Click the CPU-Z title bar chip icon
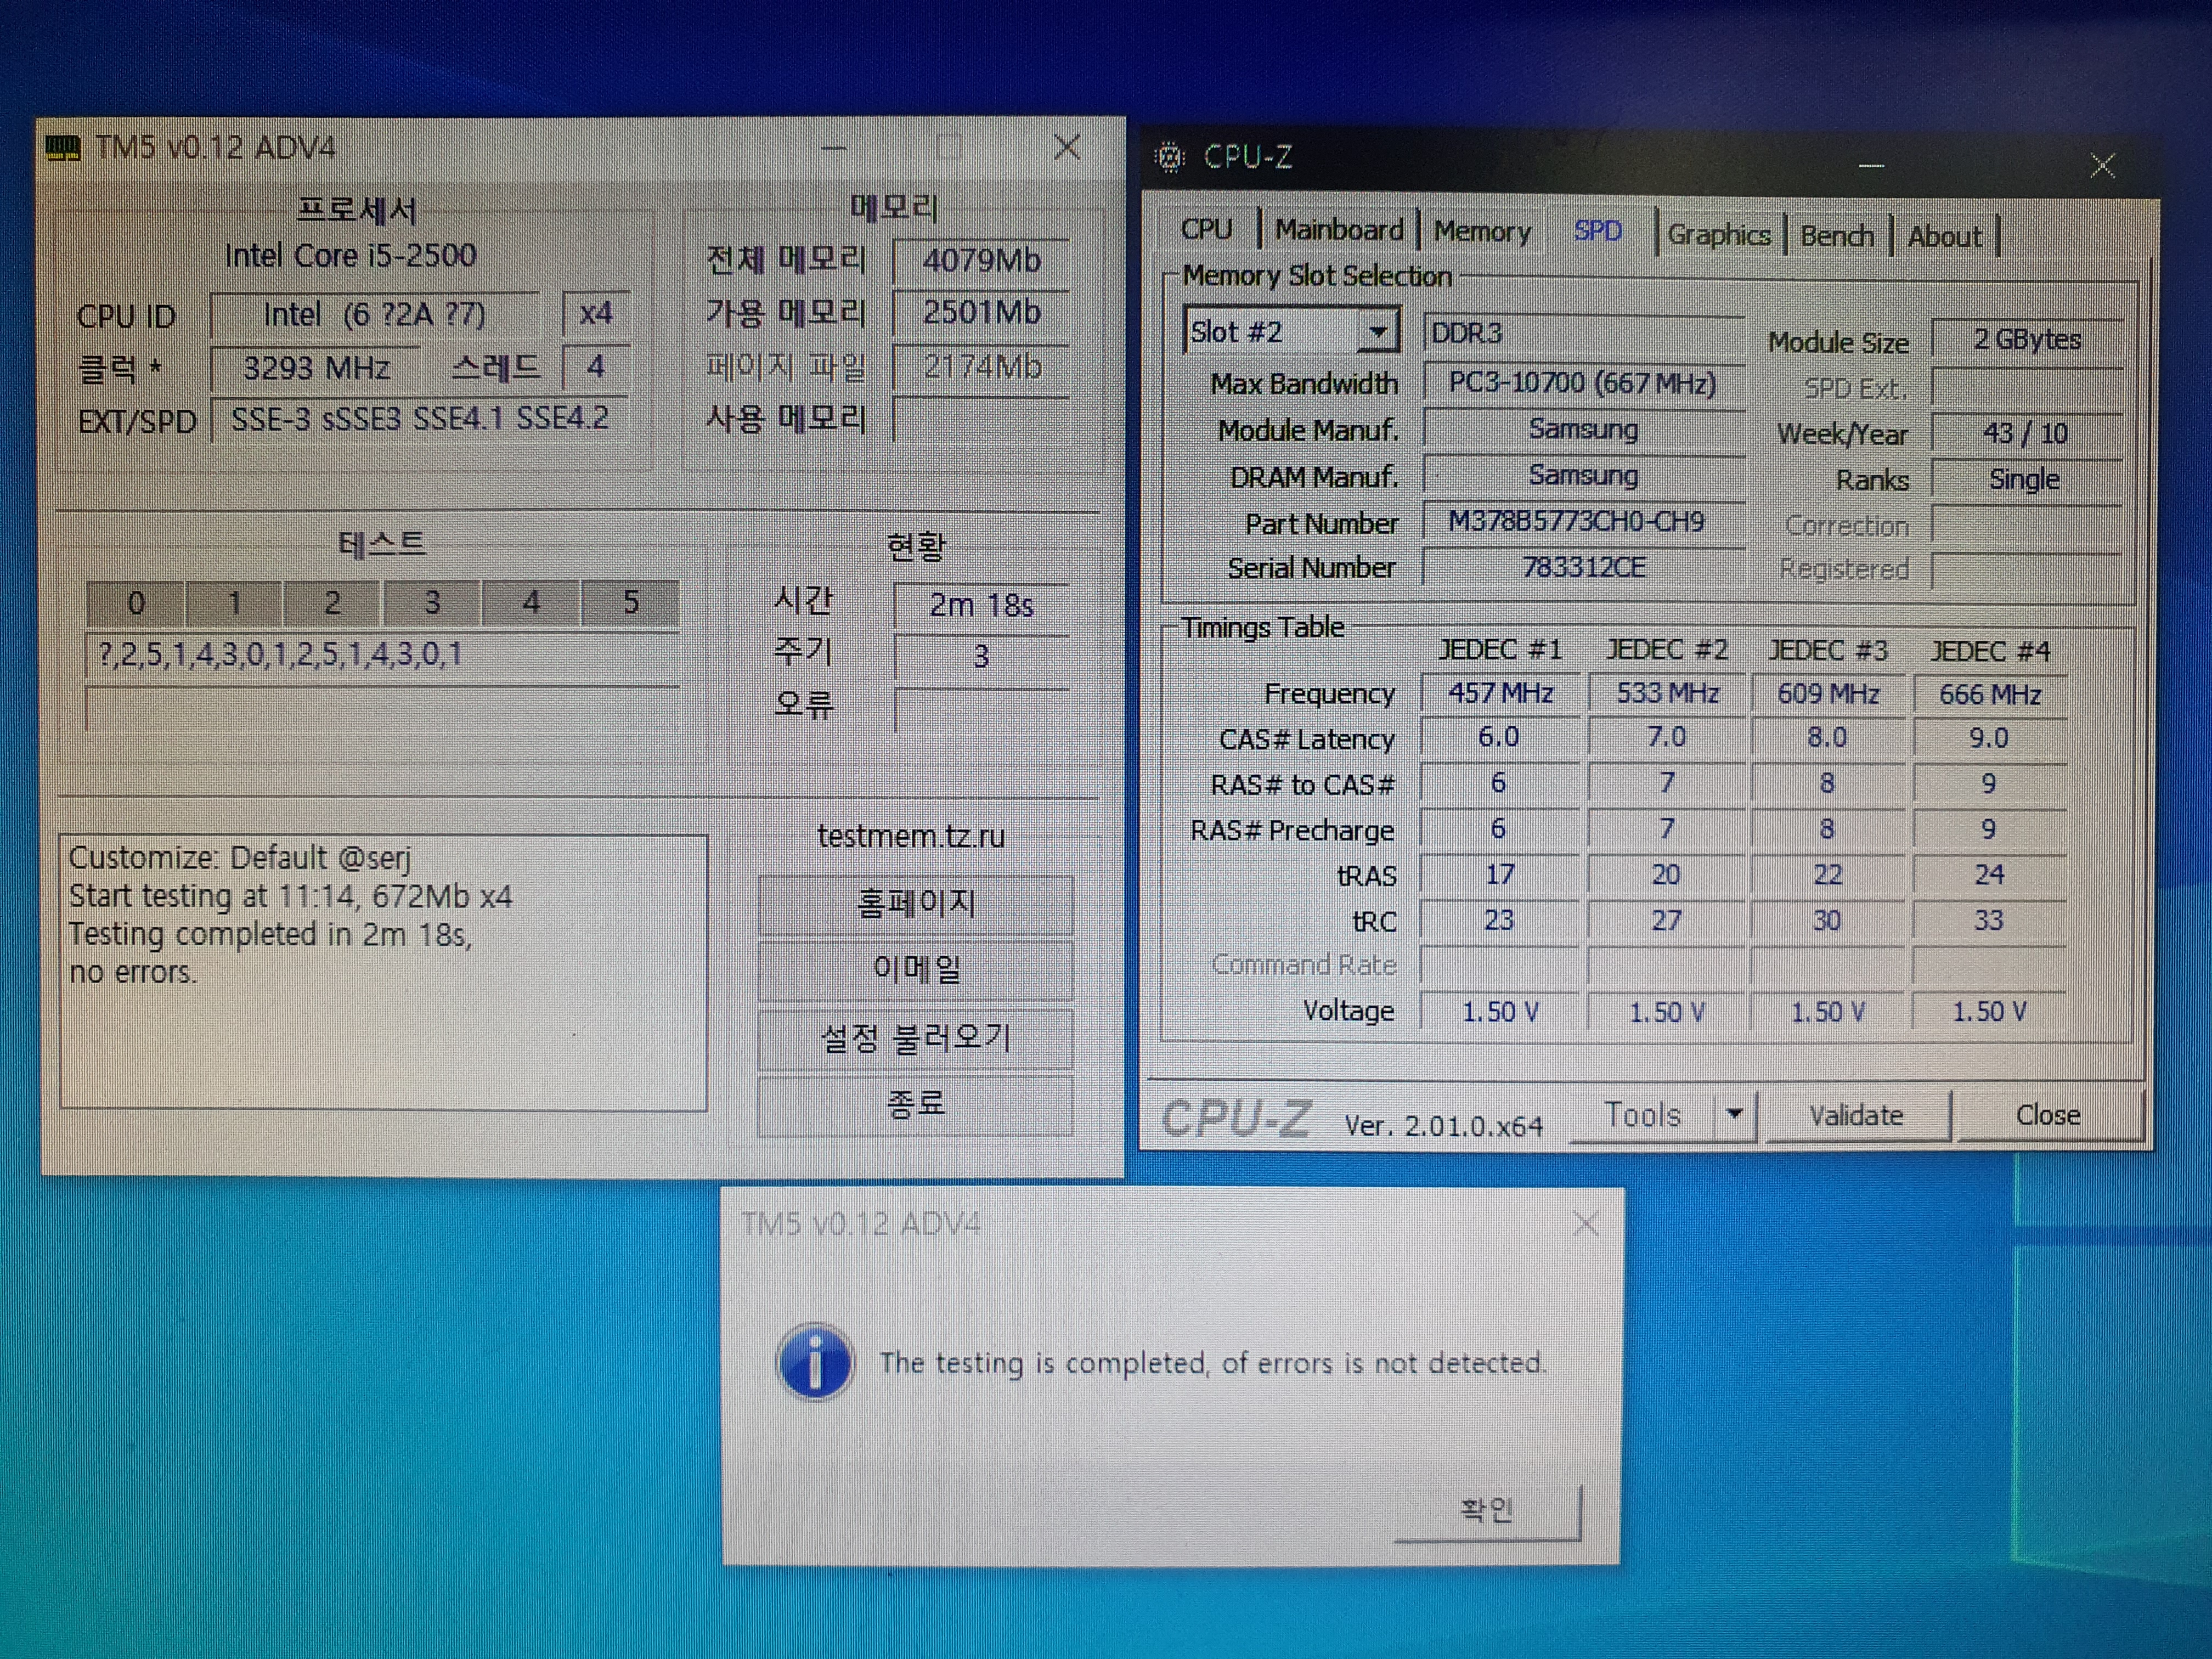The width and height of the screenshot is (2212, 1659). [1170, 158]
